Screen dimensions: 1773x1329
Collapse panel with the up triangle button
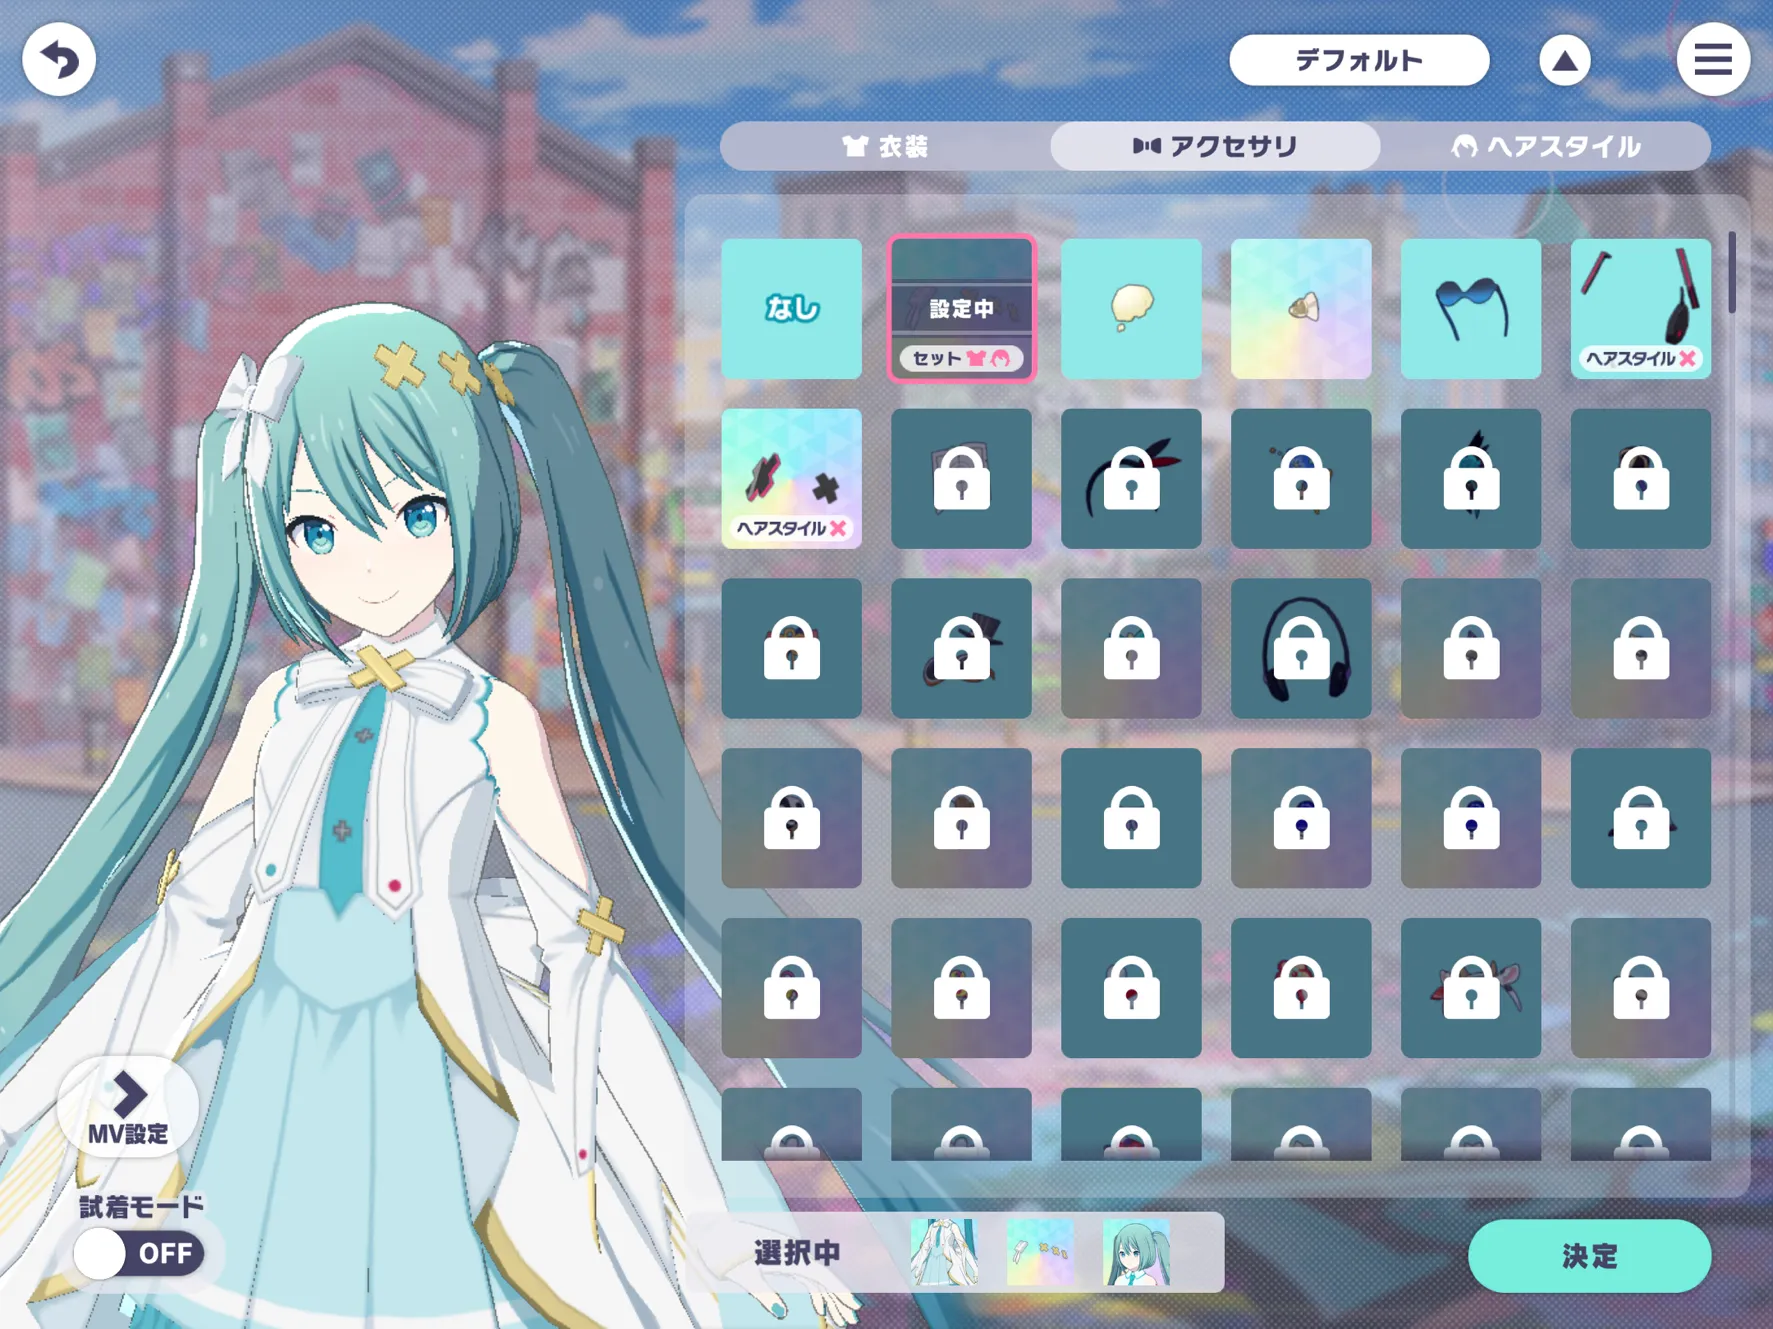pyautogui.click(x=1564, y=61)
